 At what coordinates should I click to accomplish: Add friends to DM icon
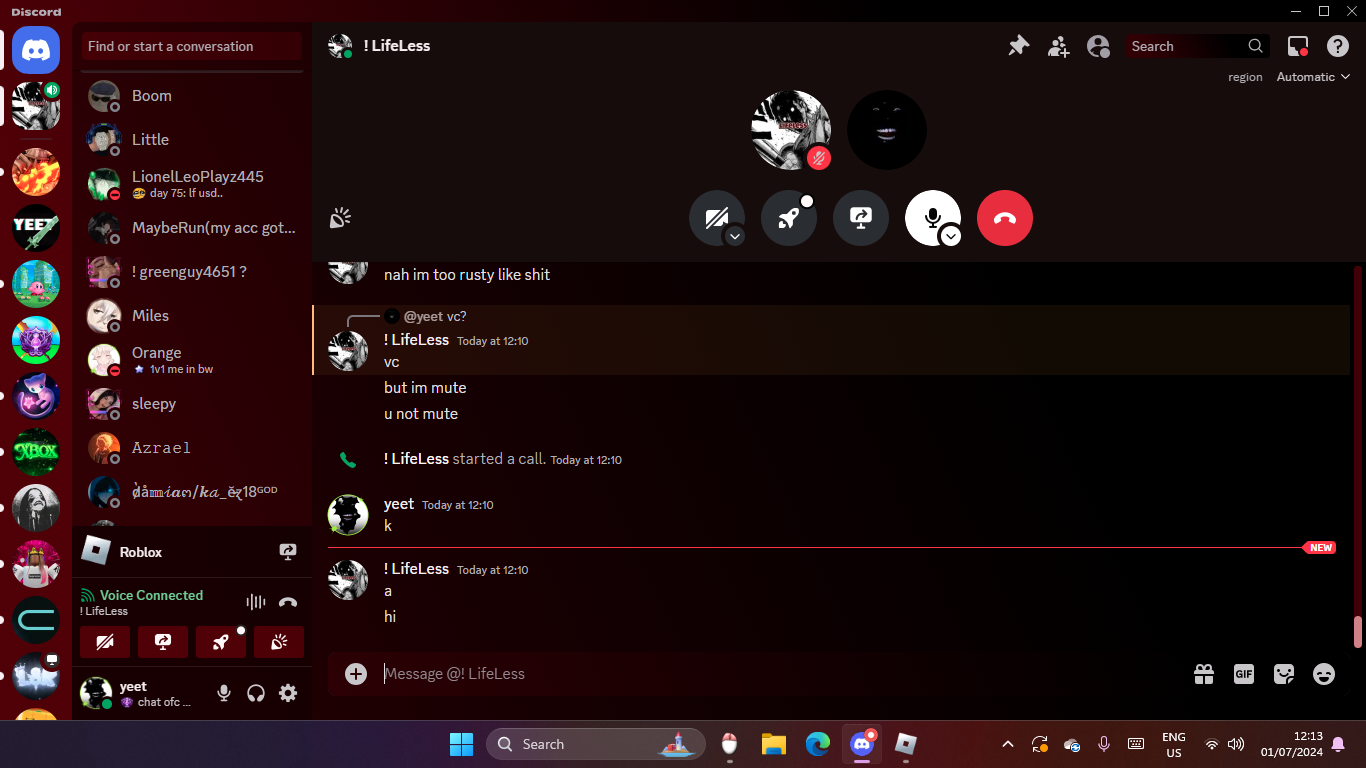1058,46
